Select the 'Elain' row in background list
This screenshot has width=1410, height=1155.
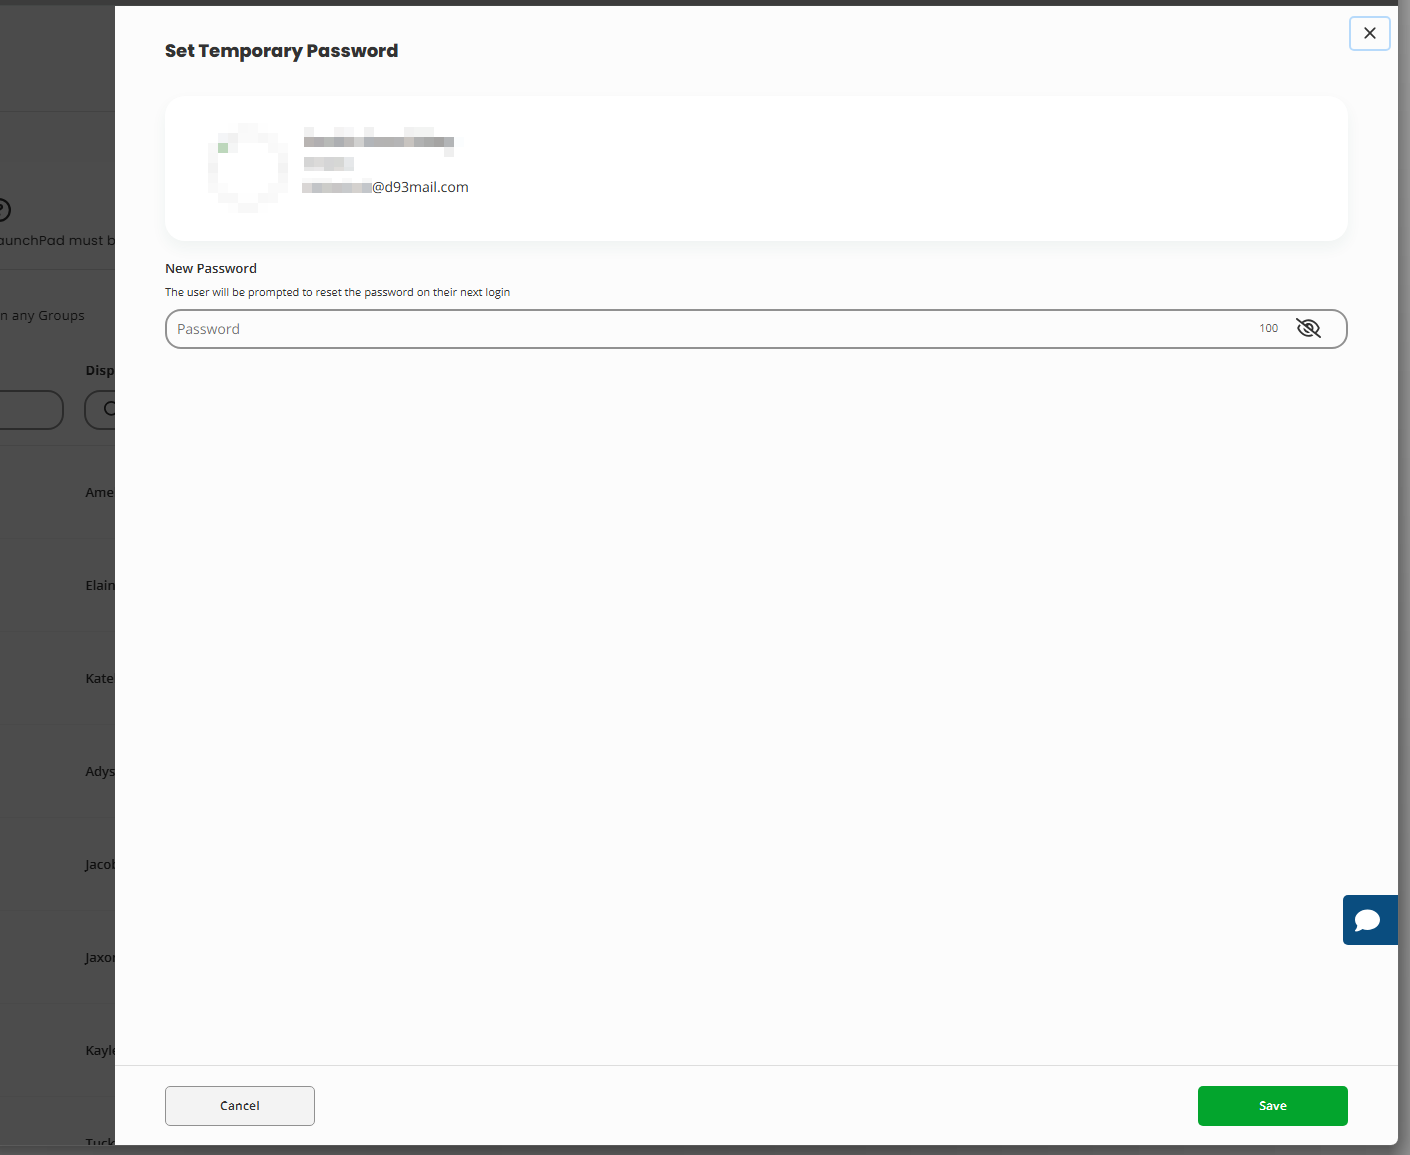pyautogui.click(x=99, y=586)
